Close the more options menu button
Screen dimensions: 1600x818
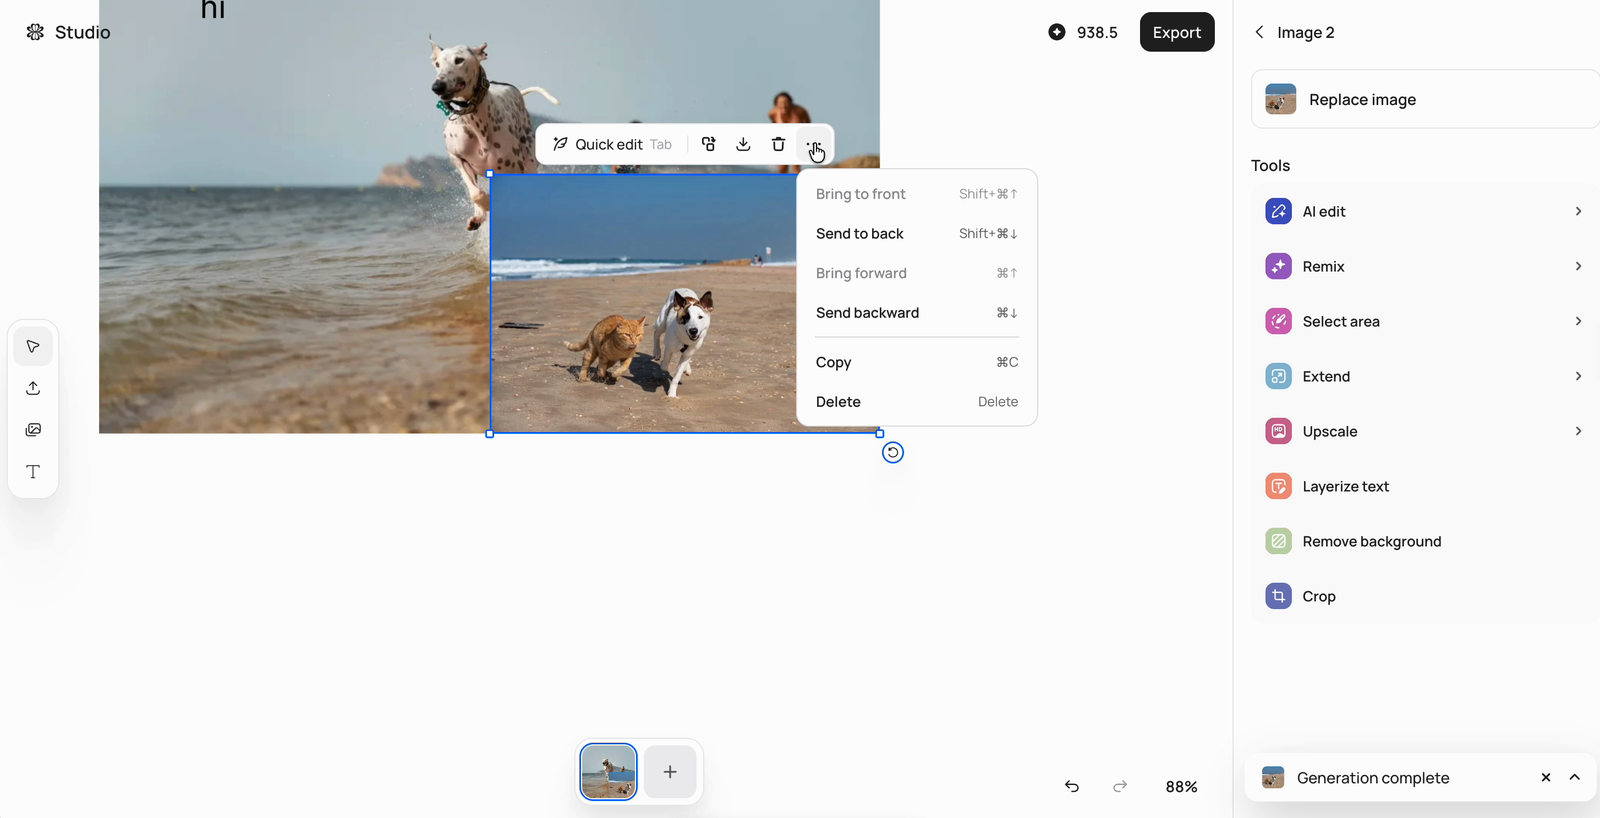tap(813, 144)
